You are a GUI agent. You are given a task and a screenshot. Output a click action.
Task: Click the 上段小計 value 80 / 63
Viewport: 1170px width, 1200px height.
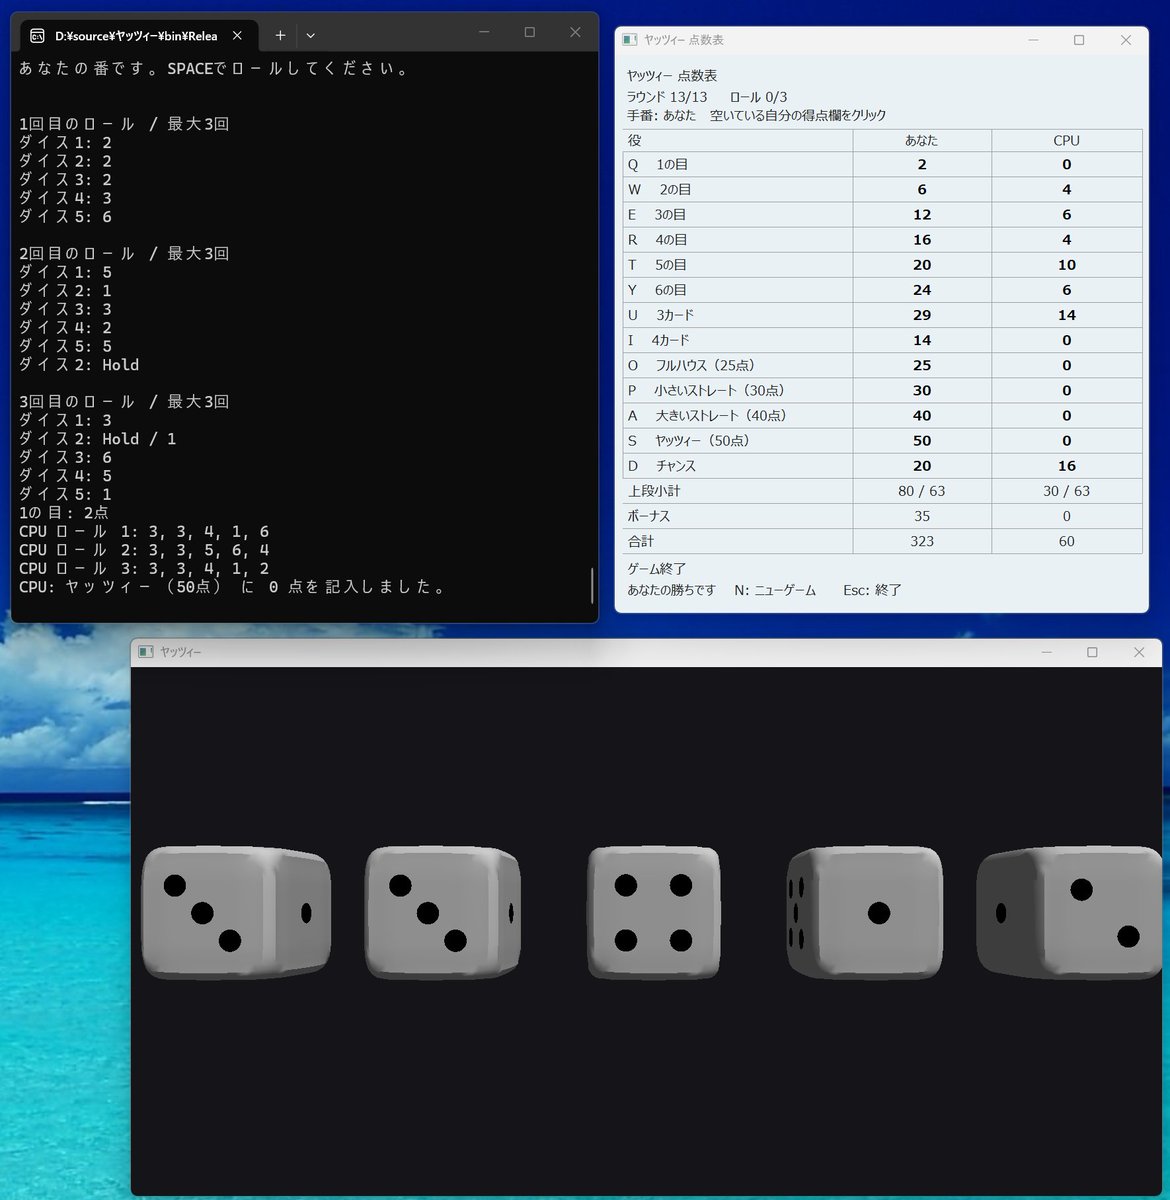pos(922,491)
